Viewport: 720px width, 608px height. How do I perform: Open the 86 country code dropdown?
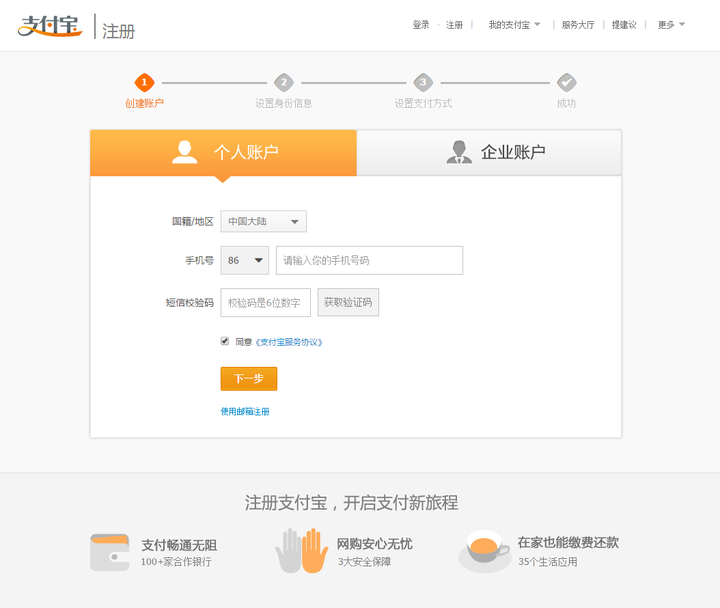tap(245, 260)
